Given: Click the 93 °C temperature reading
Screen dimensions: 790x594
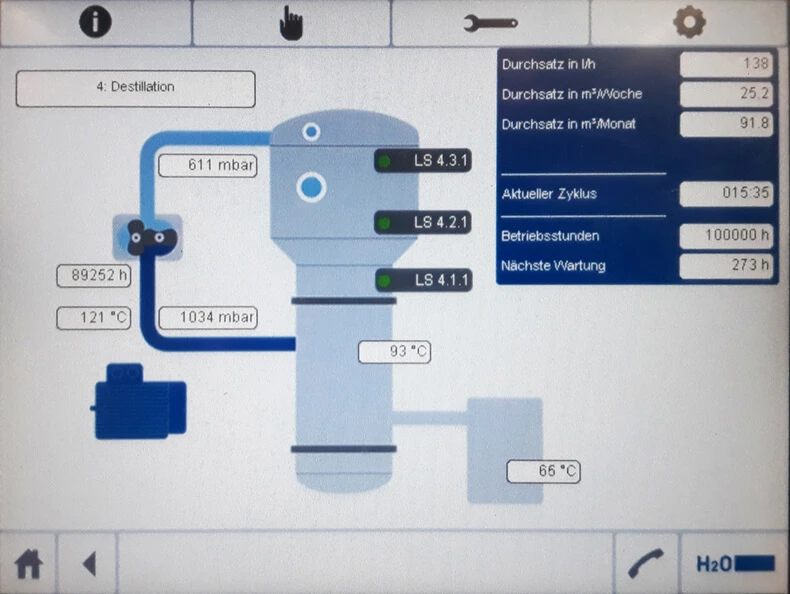Looking at the screenshot, I should [x=394, y=352].
